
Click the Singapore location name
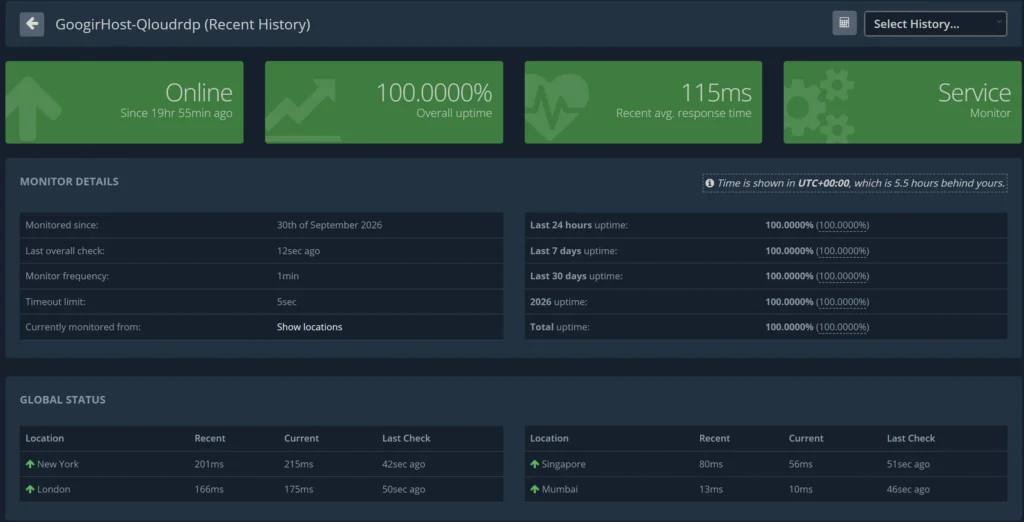coord(564,464)
